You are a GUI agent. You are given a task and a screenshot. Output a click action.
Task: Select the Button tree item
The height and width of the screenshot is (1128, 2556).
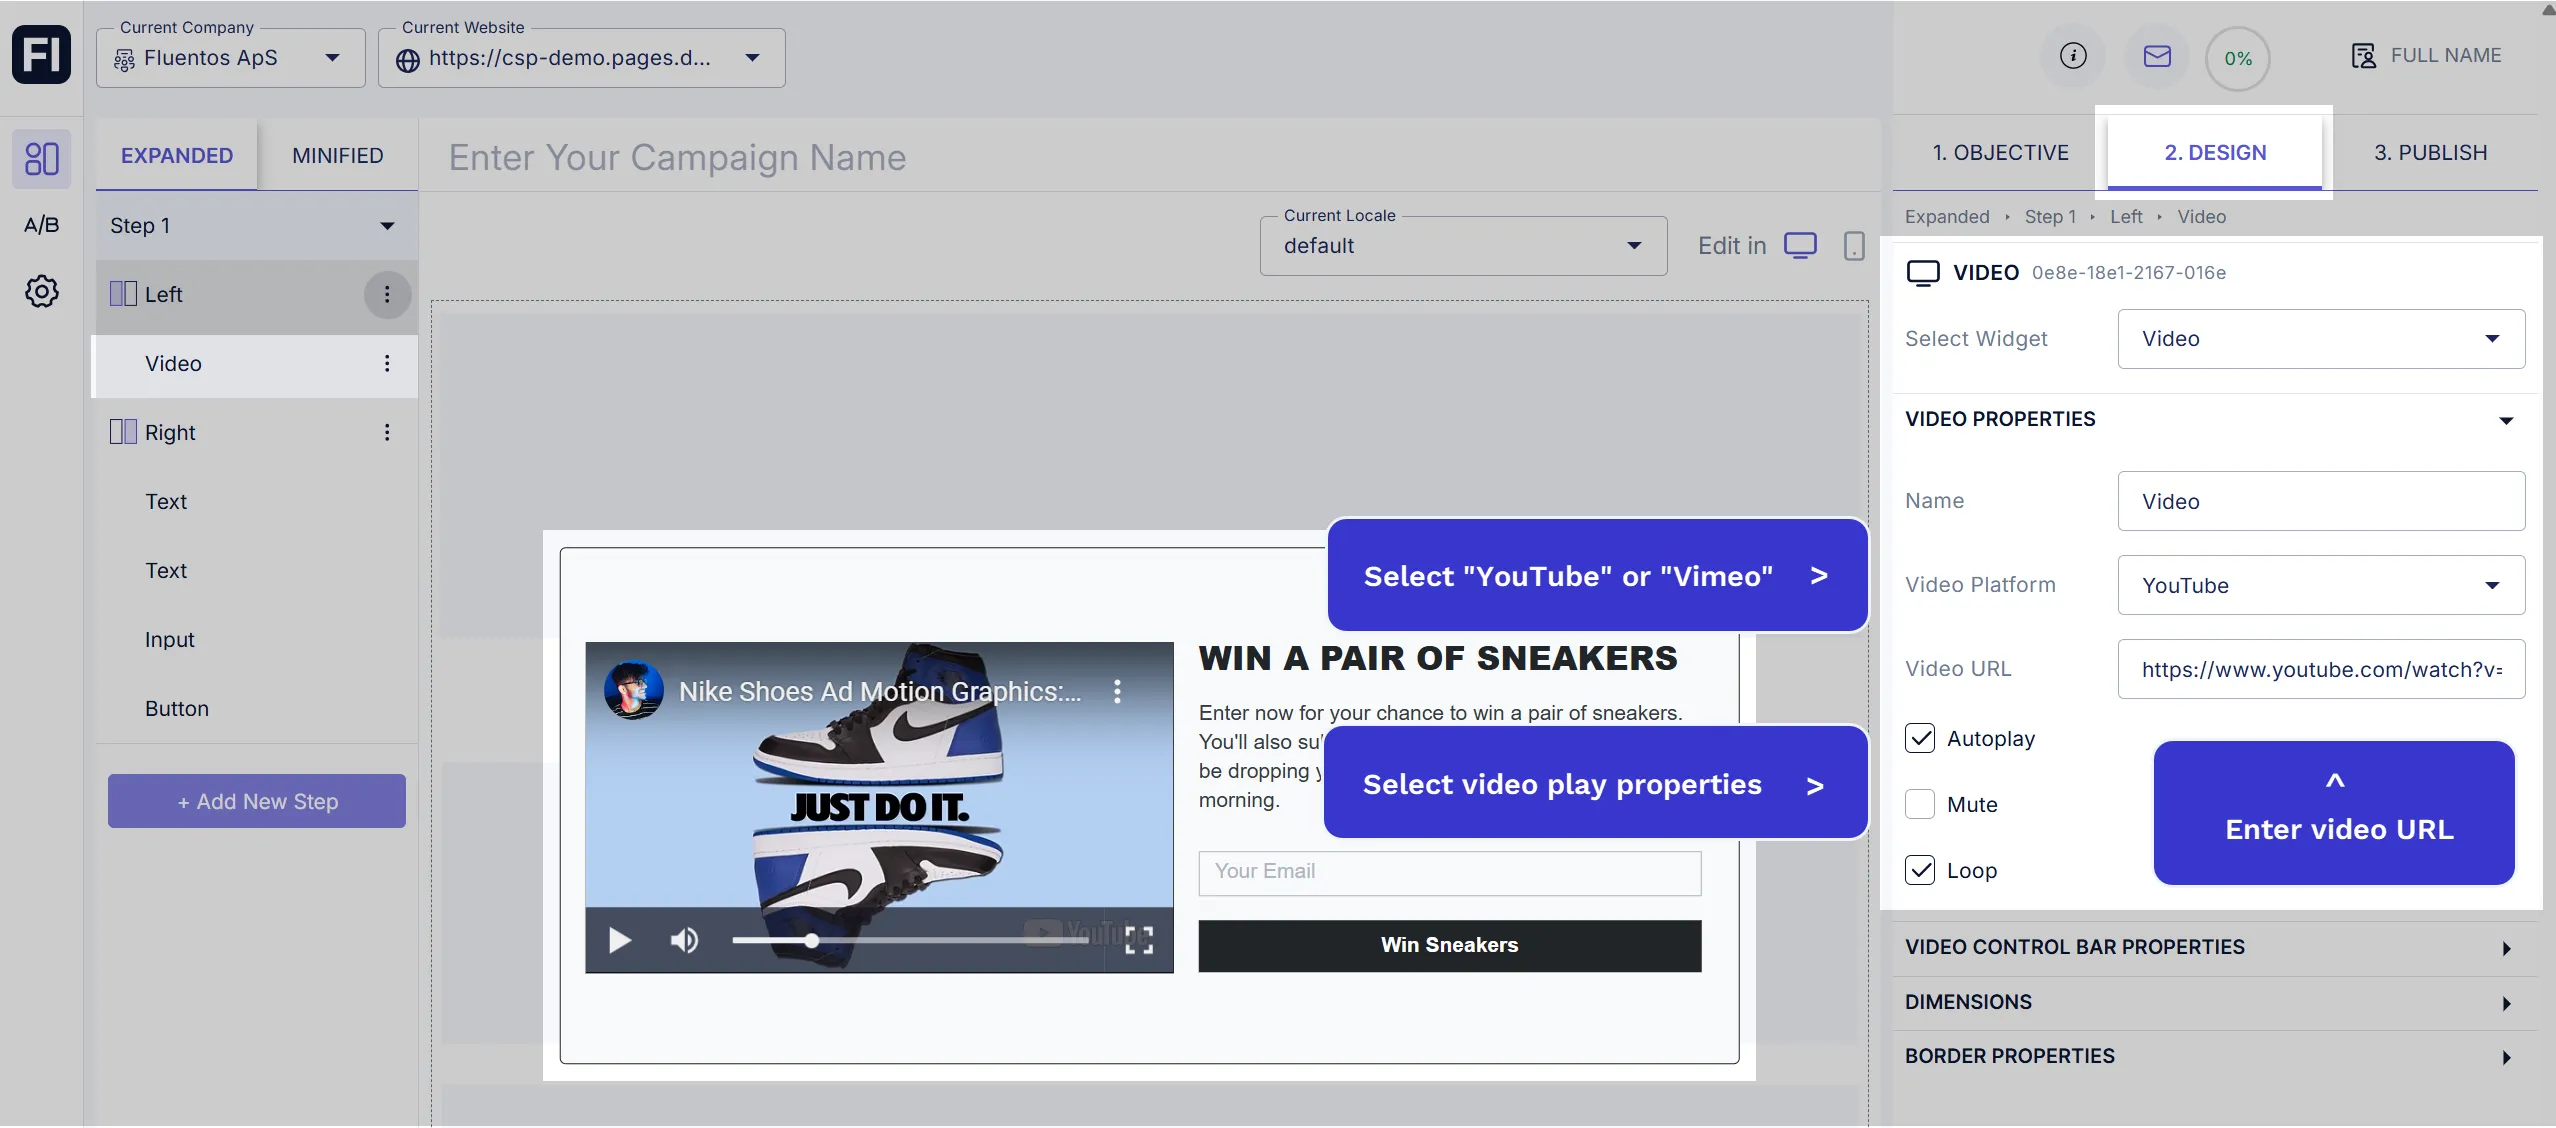pyautogui.click(x=256, y=708)
